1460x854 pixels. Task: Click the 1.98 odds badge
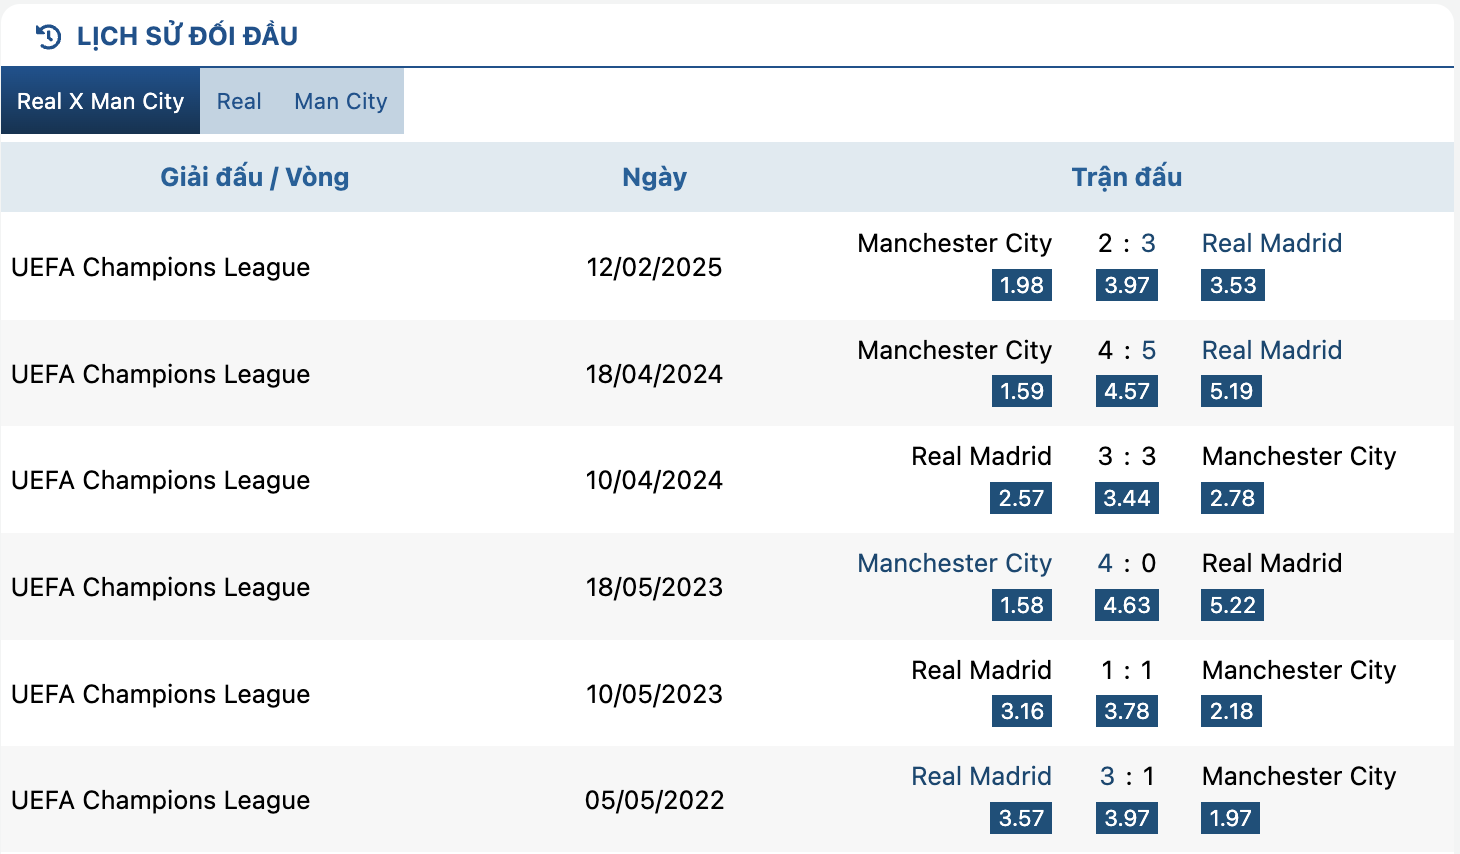coord(1021,285)
